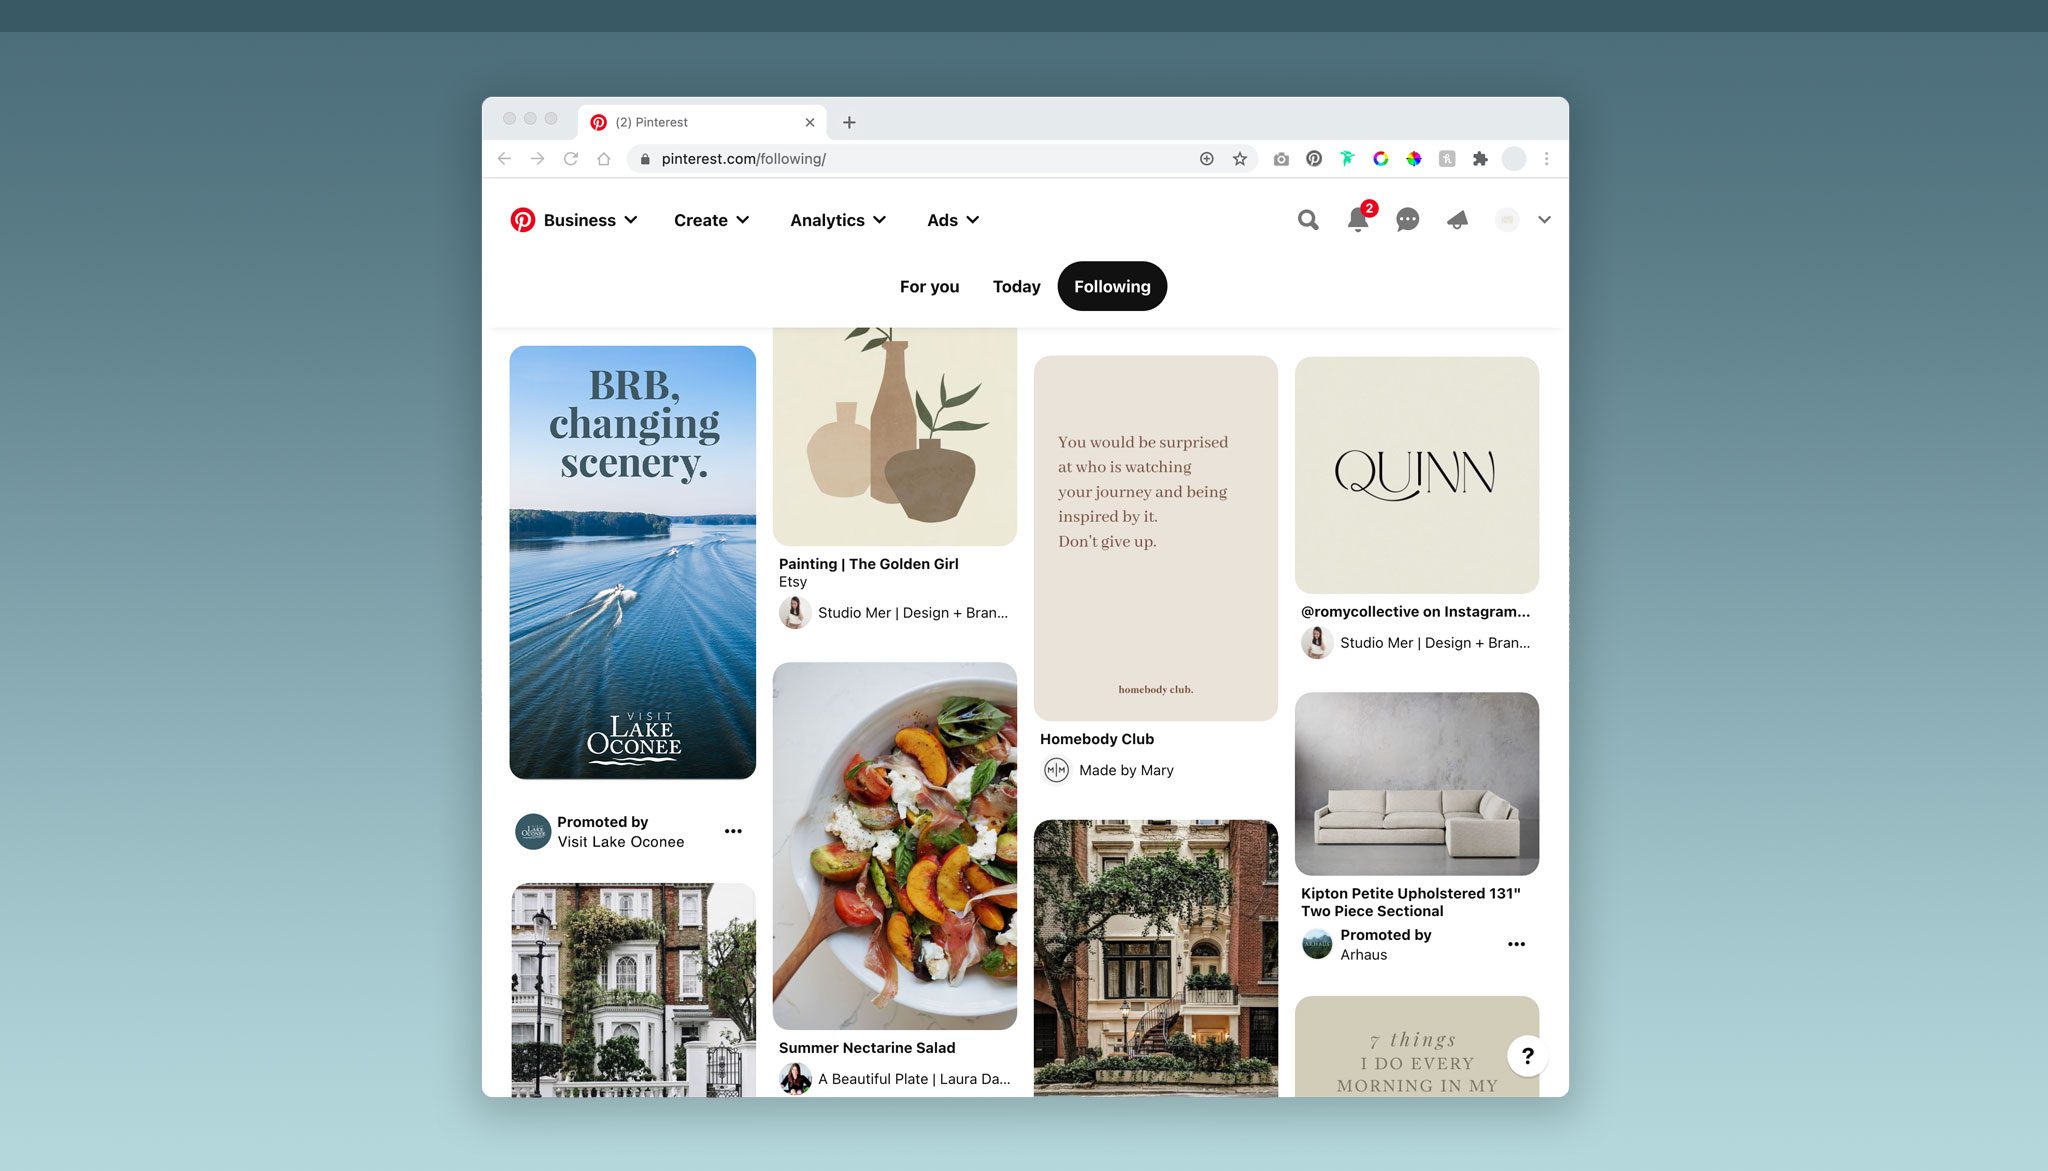Select the Today tab
Viewport: 2048px width, 1171px height.
point(1016,286)
